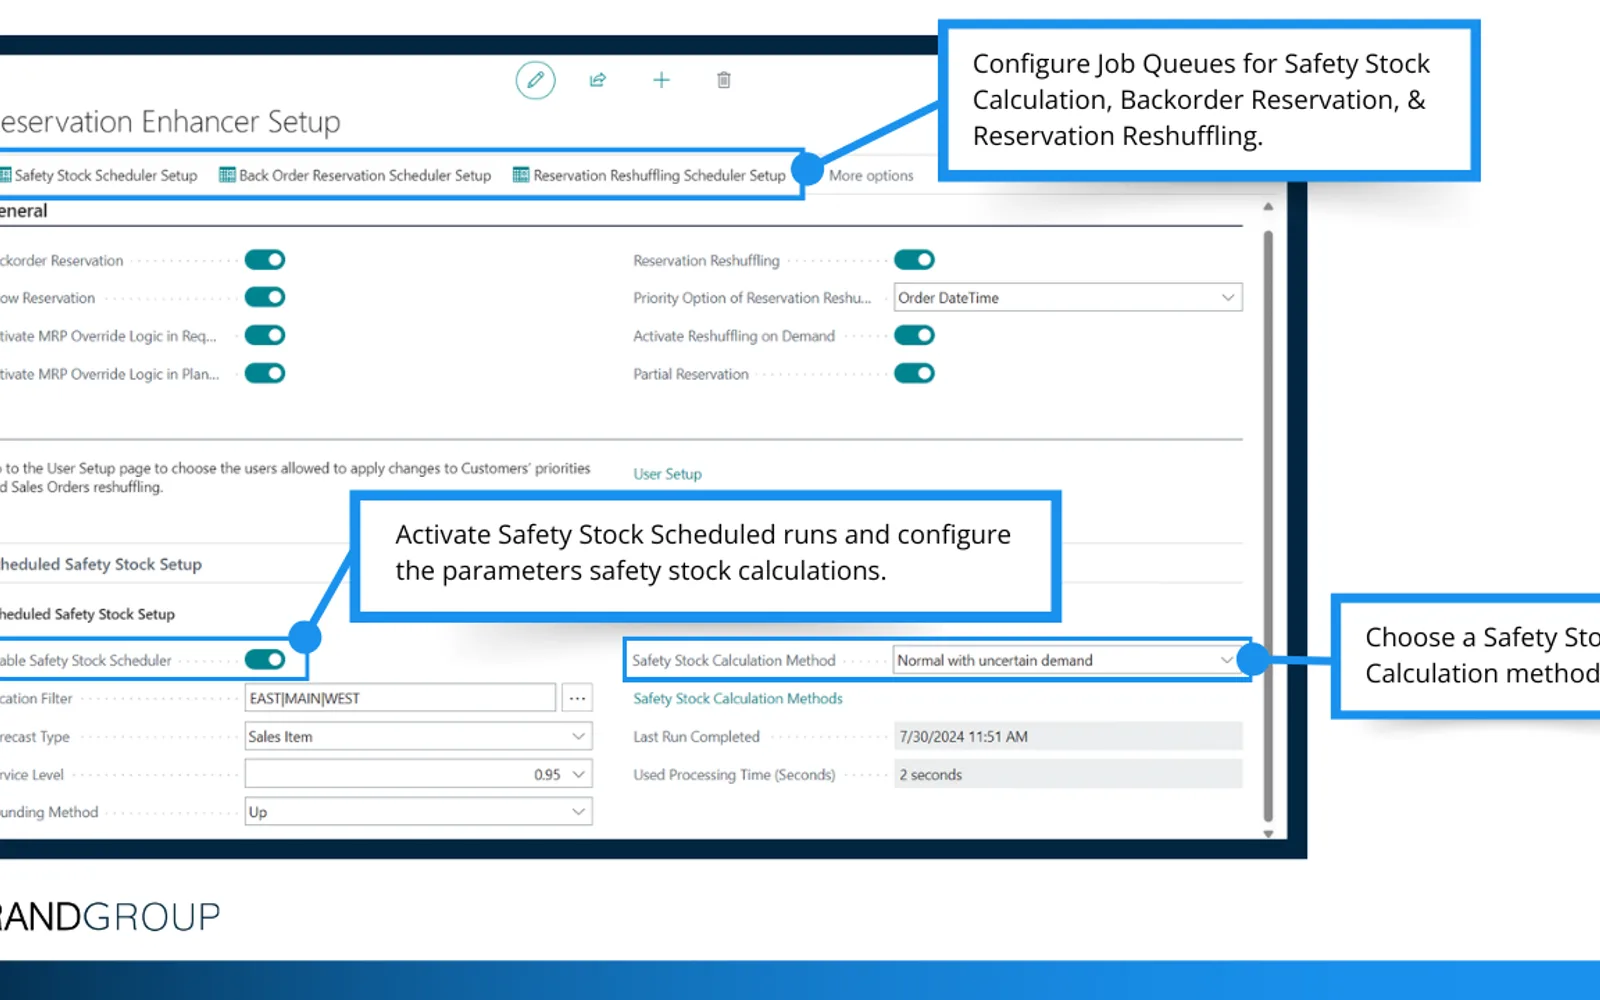Click Used Processing Time field
Viewport: 1600px width, 1000px height.
pyautogui.click(x=1068, y=774)
